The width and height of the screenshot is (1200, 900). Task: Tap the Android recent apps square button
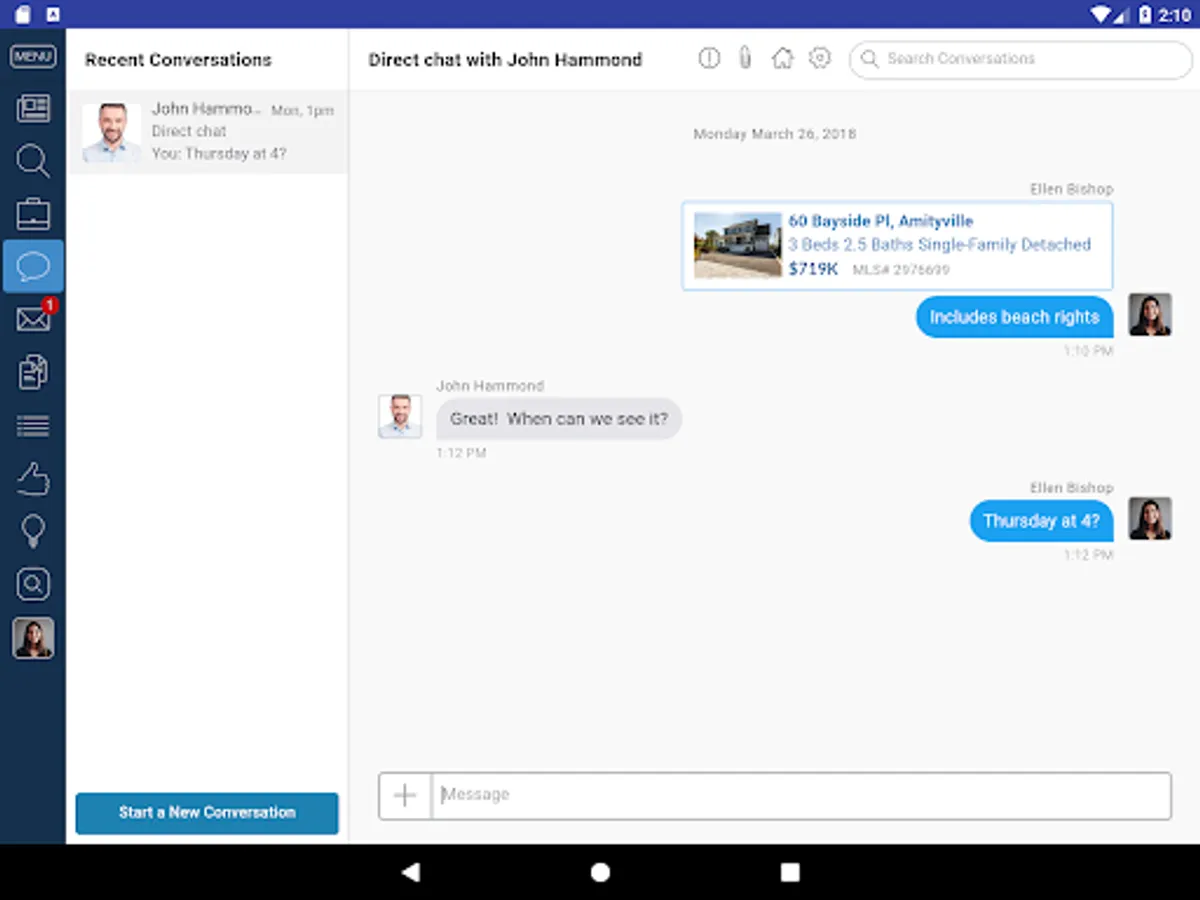point(790,872)
